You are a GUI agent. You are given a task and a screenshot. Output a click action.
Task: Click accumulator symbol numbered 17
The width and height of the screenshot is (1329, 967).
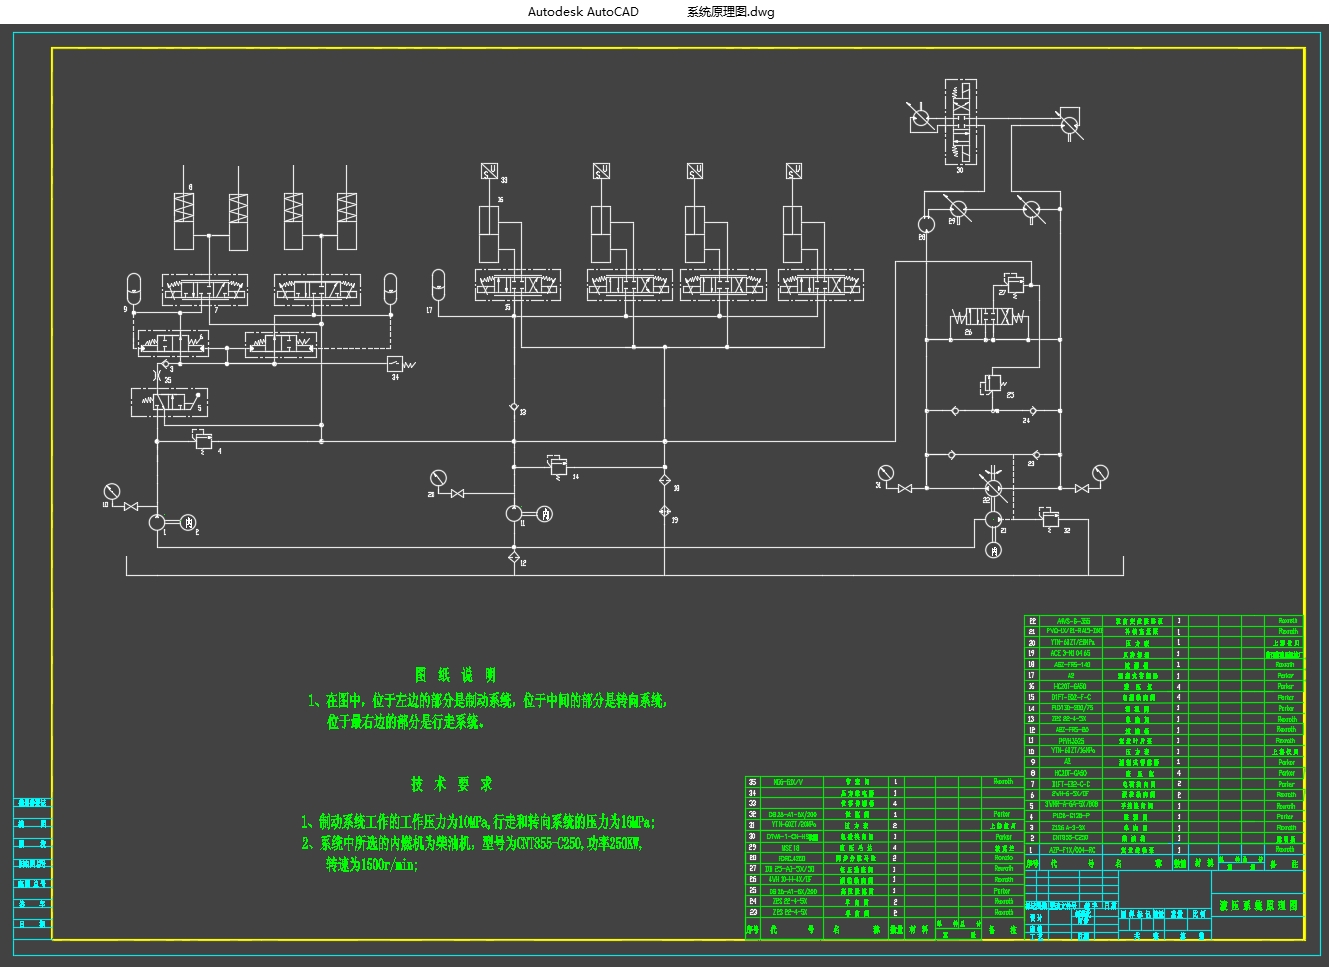pyautogui.click(x=437, y=283)
